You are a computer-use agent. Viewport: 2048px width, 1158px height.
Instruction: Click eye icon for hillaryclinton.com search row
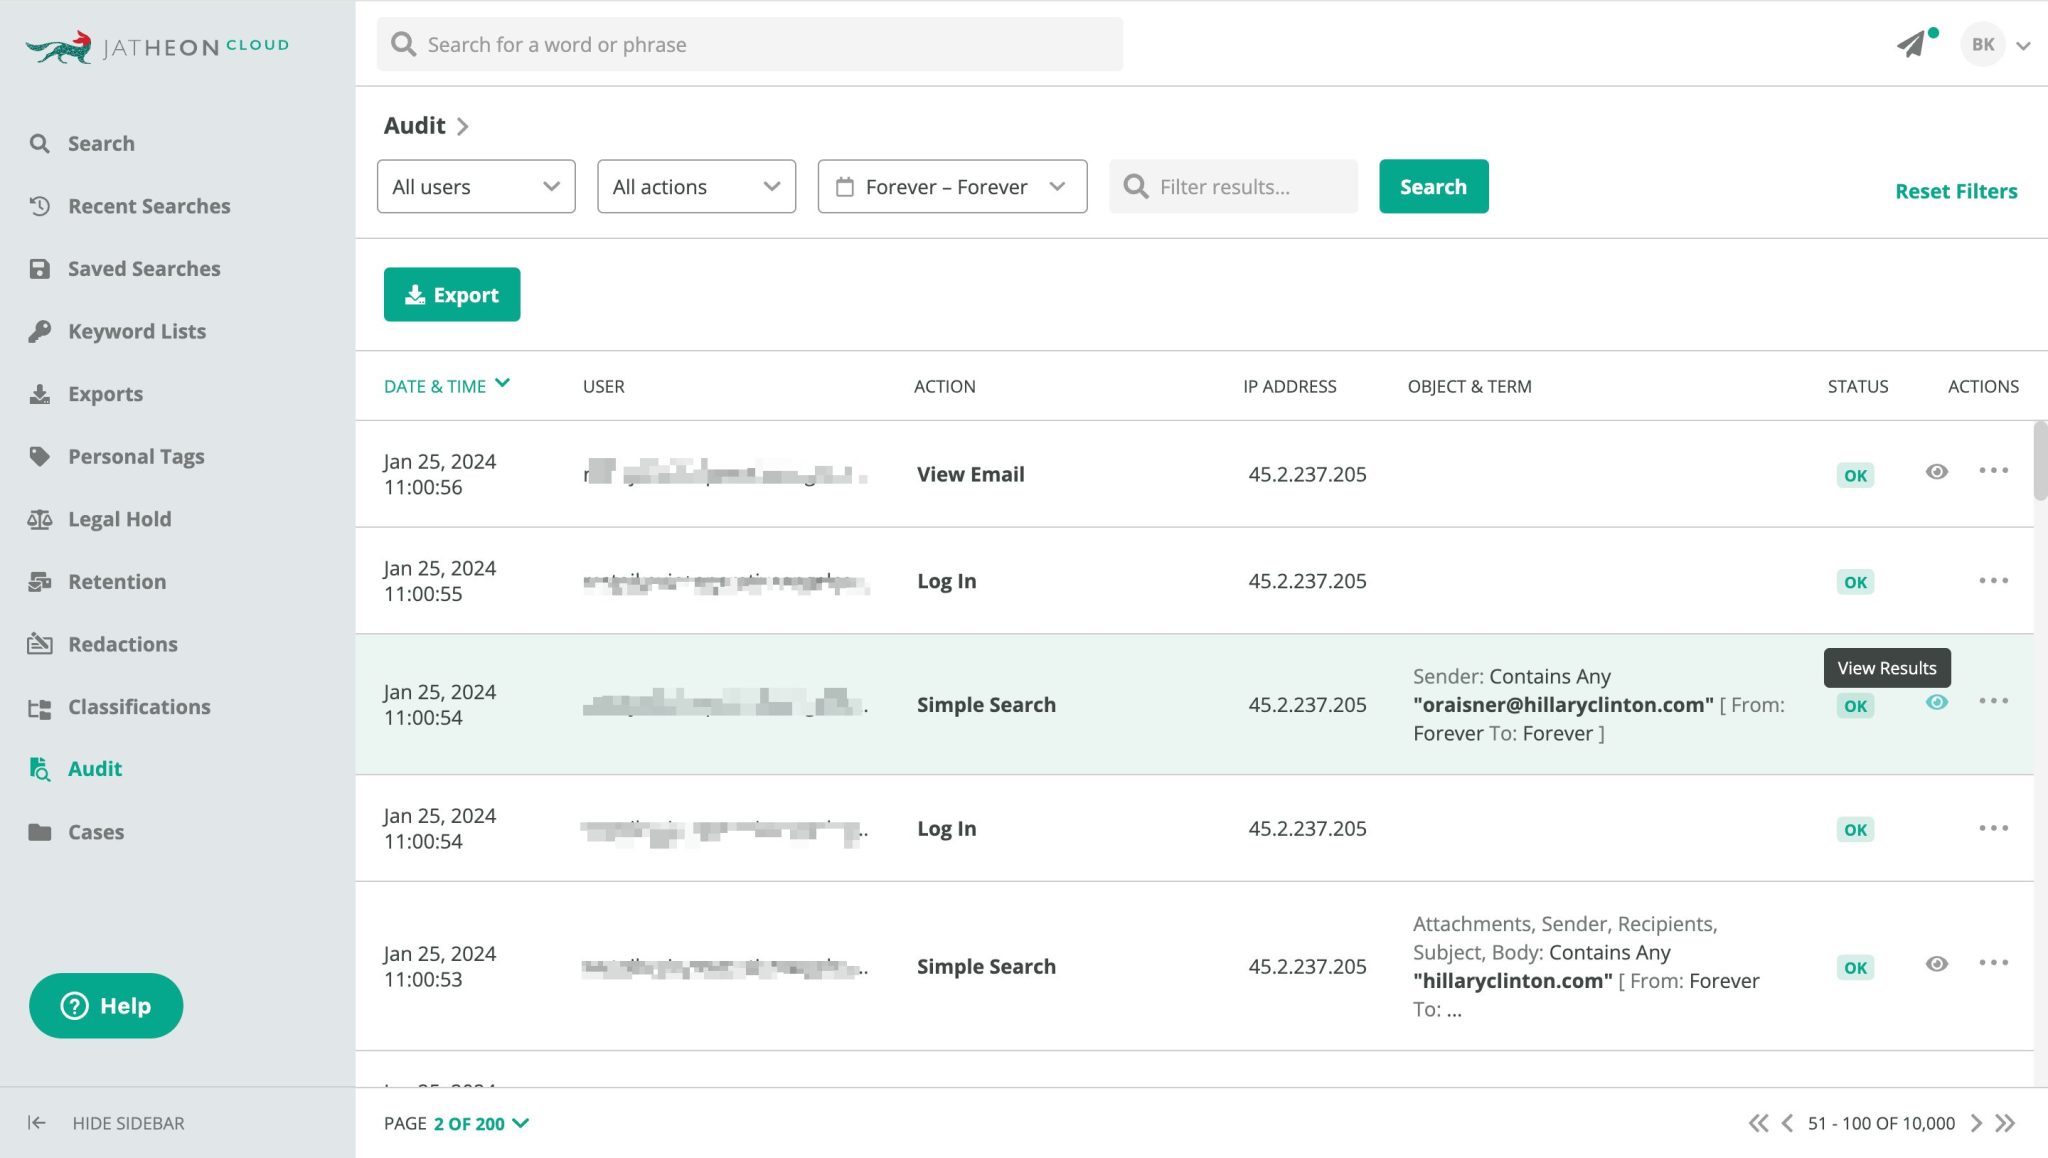(x=1936, y=964)
